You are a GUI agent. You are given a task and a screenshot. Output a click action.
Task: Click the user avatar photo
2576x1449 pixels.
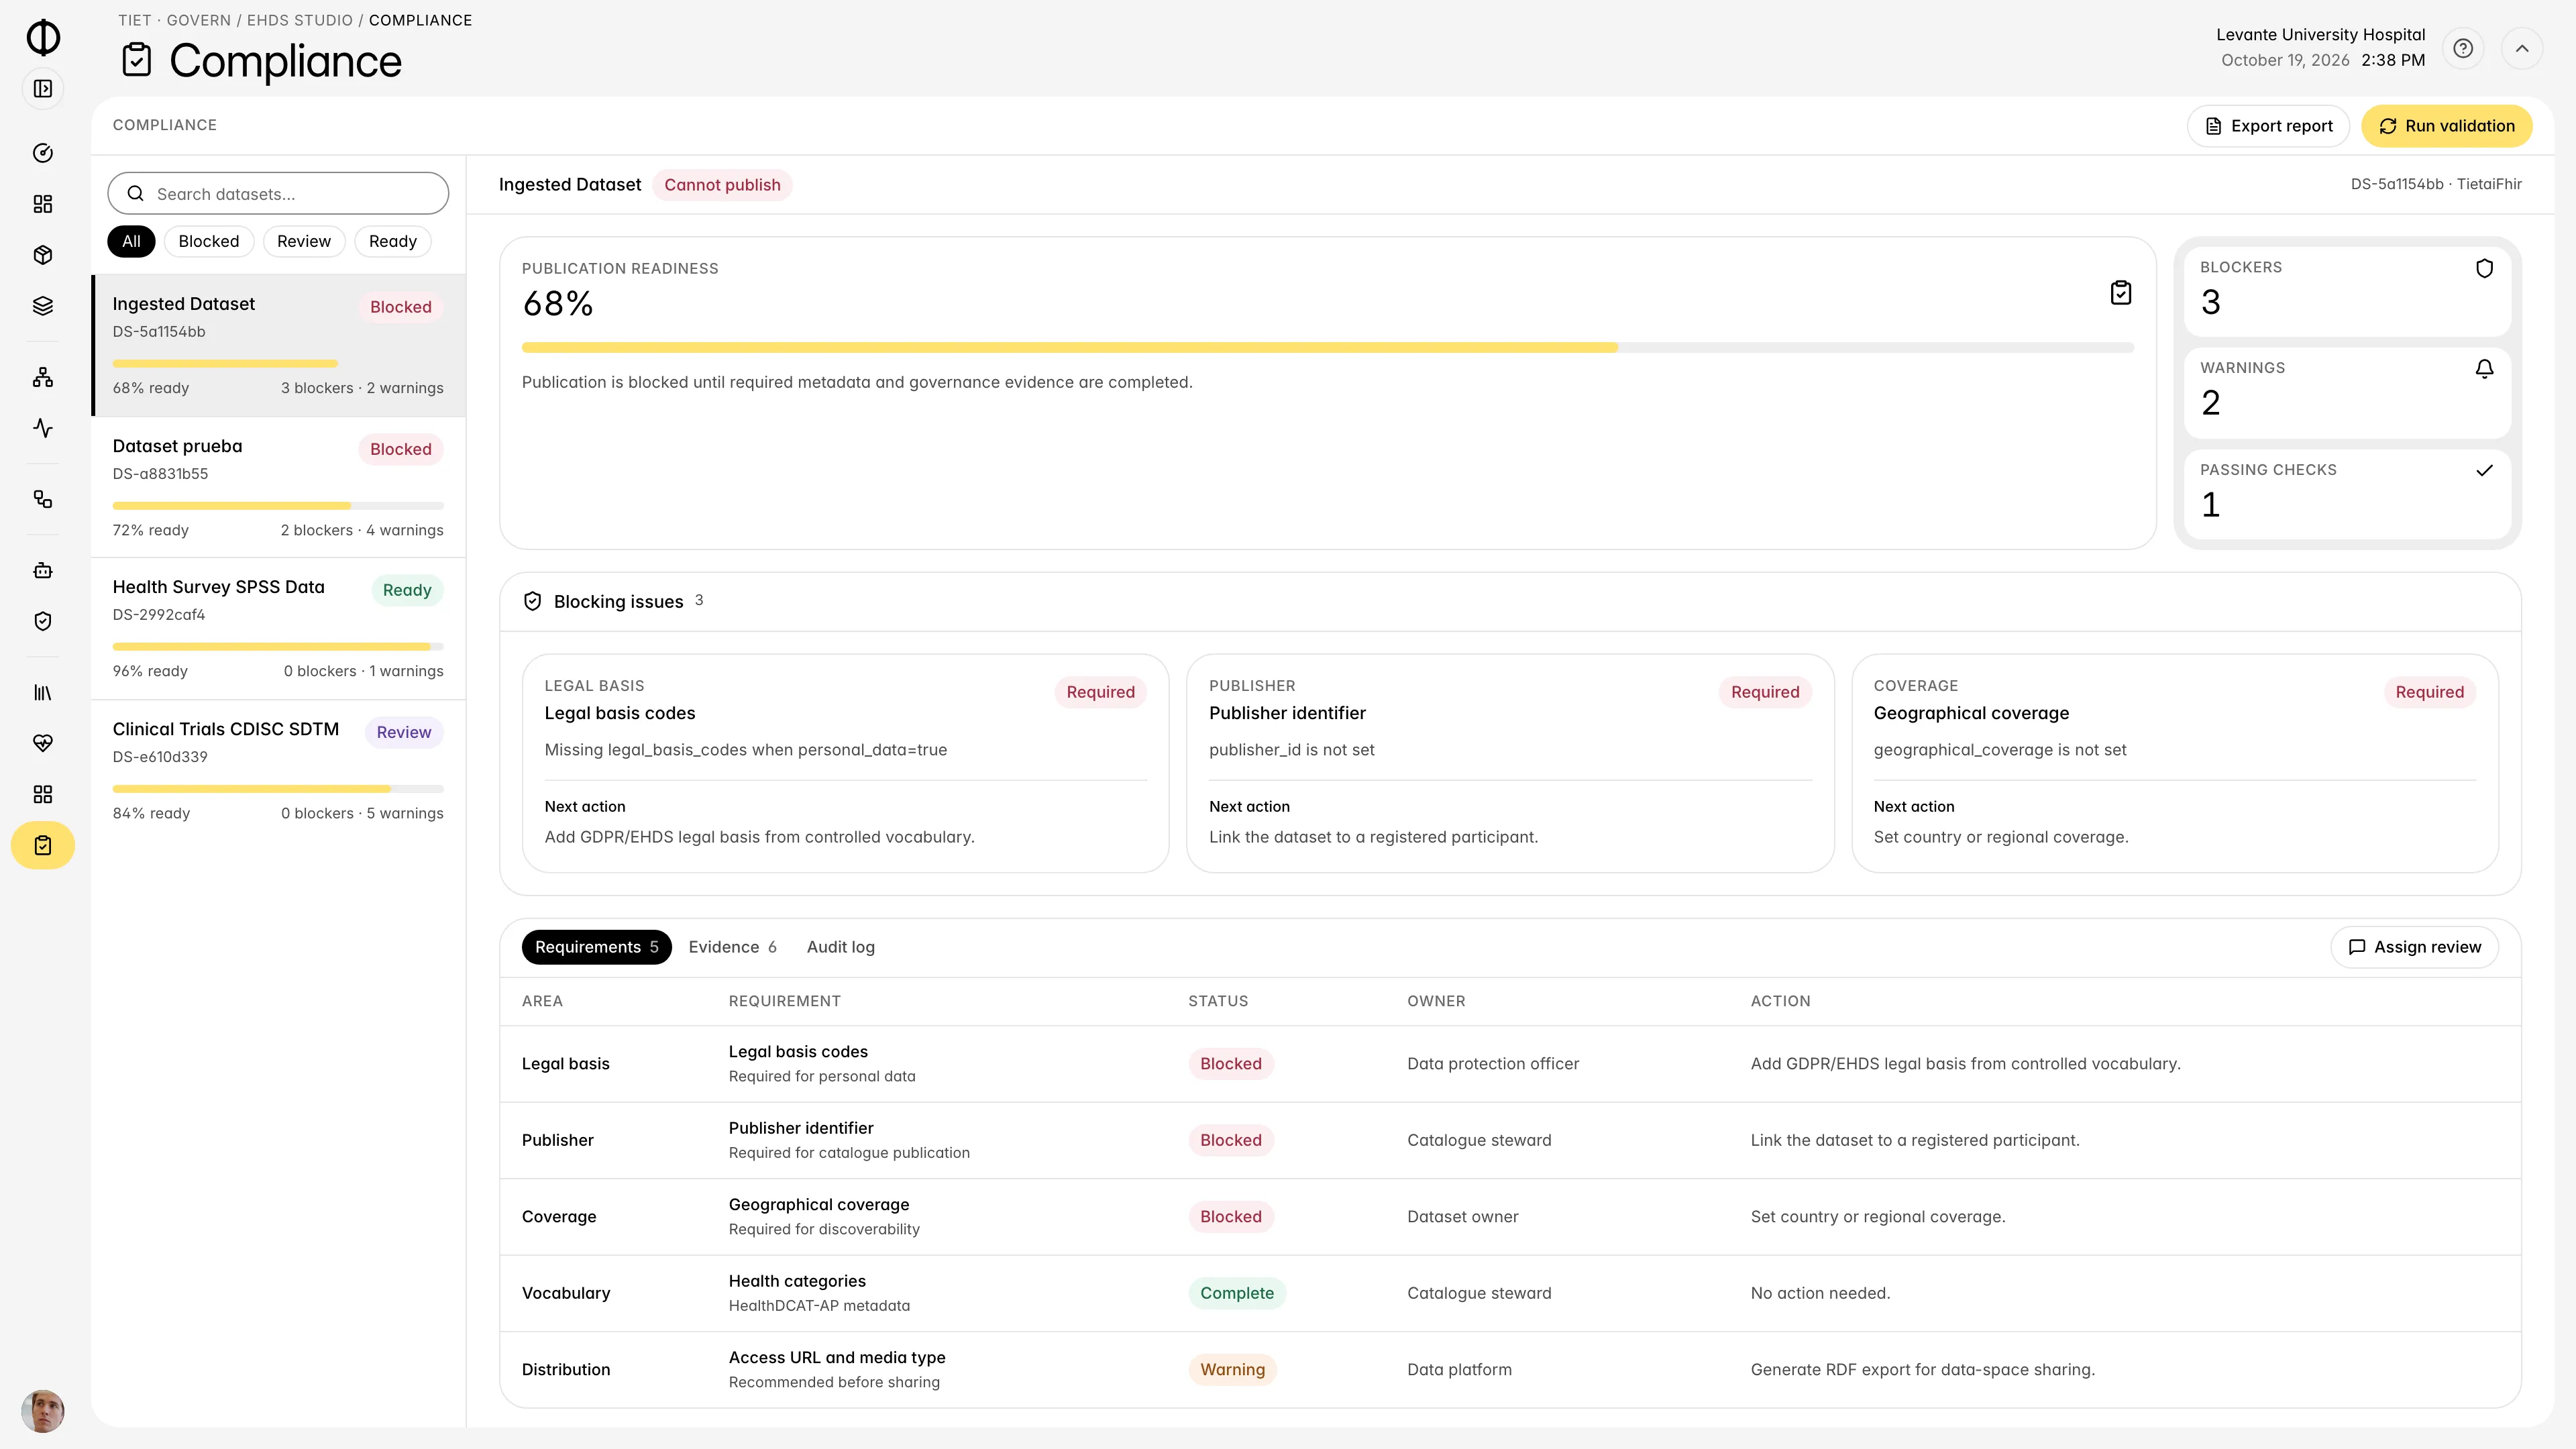[x=43, y=1411]
